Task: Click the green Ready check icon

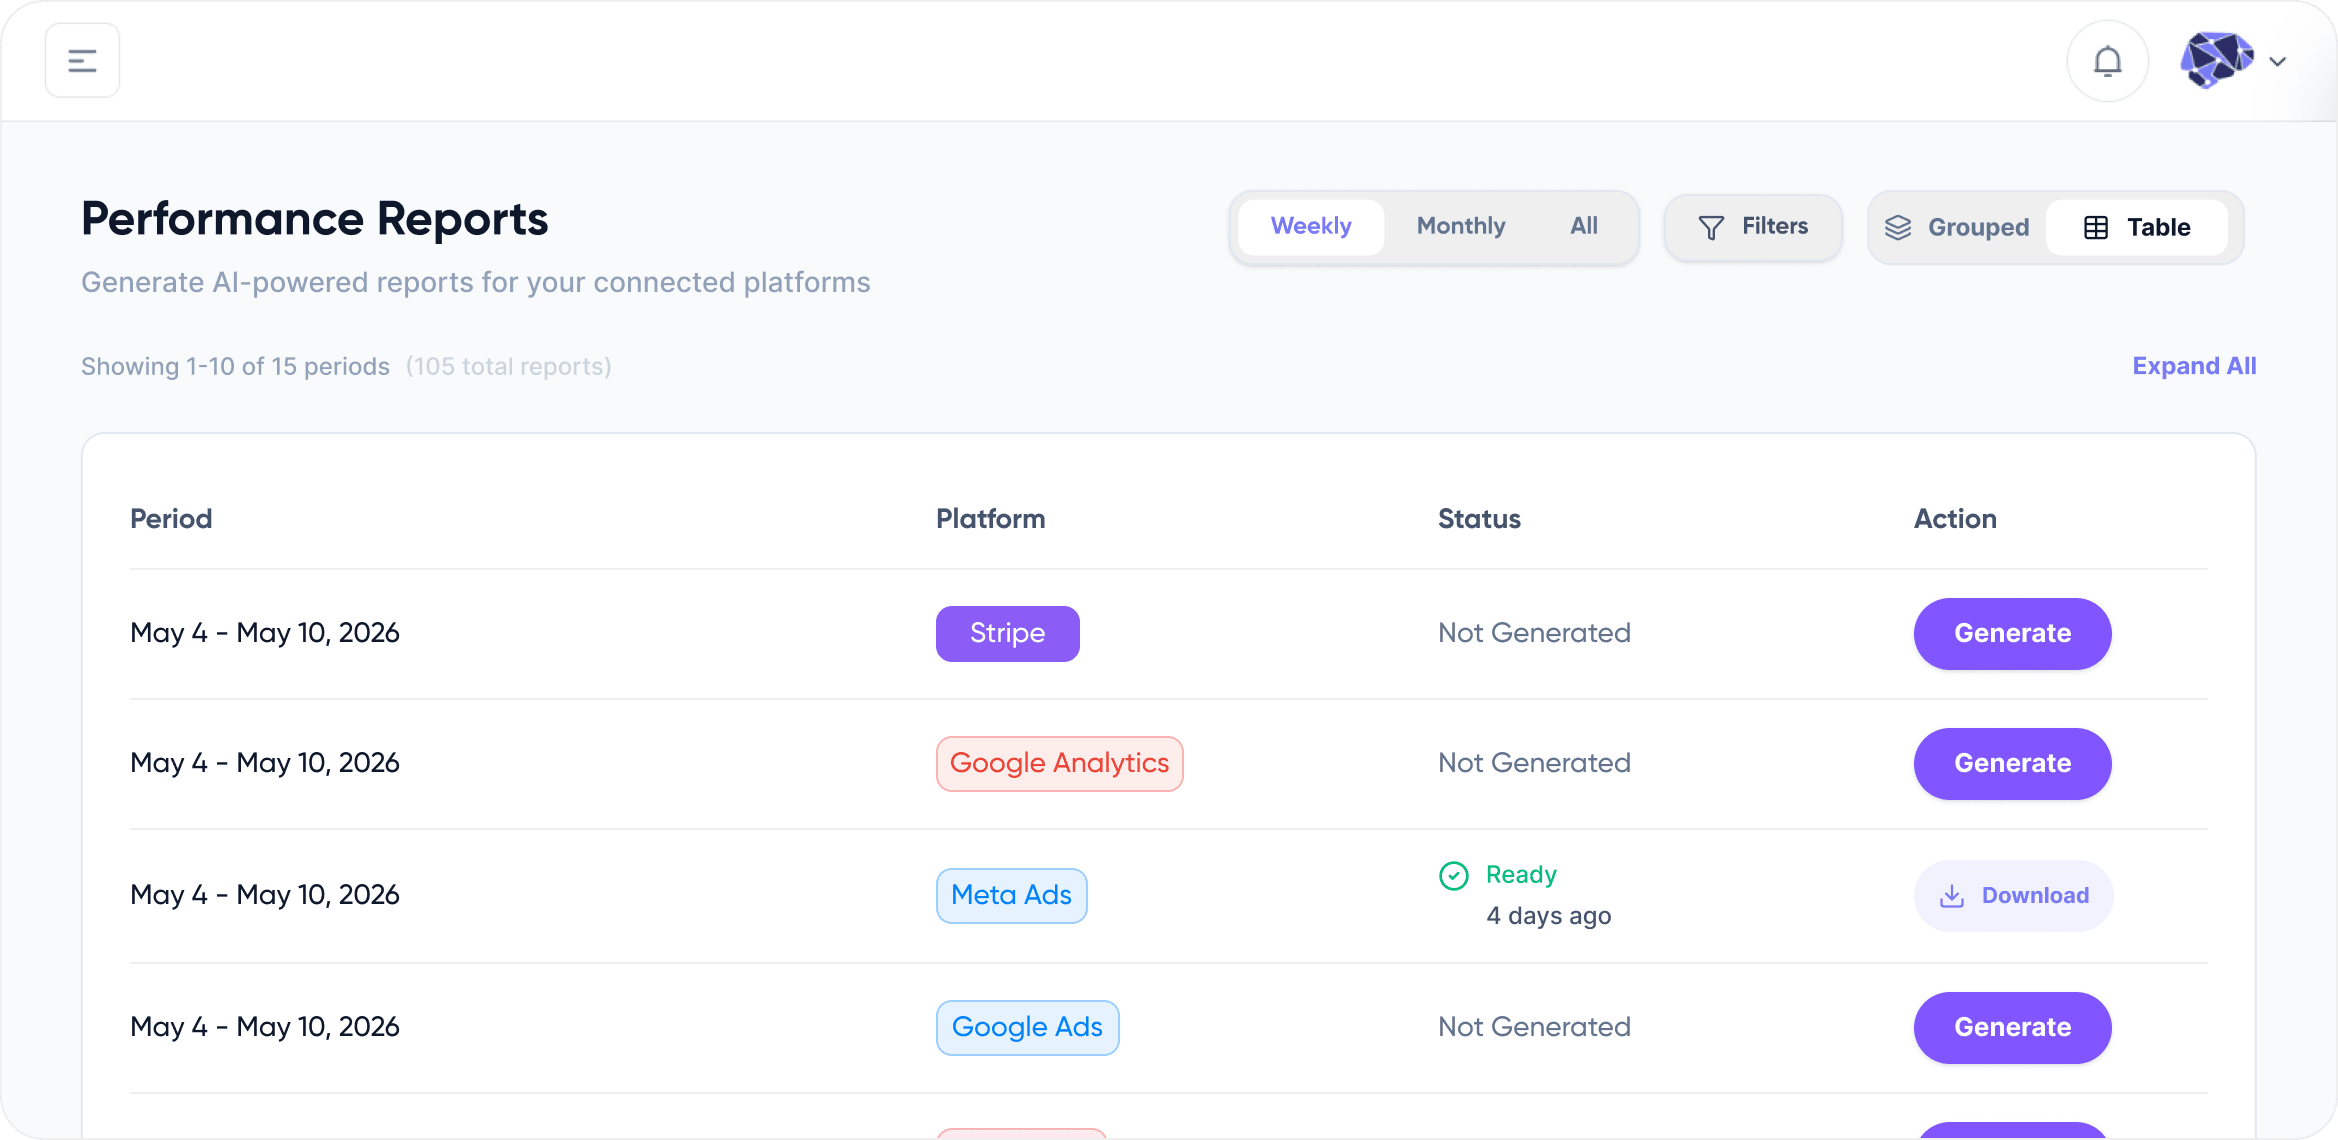Action: (x=1453, y=876)
